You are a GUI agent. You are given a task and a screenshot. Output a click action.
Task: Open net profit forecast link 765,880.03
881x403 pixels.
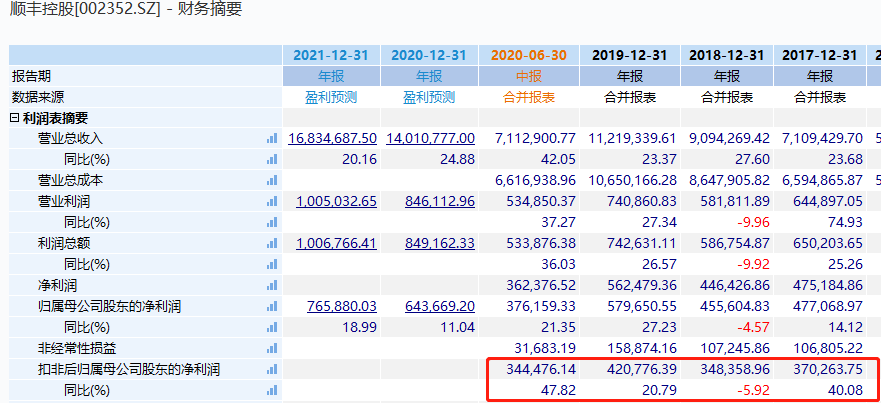point(342,307)
